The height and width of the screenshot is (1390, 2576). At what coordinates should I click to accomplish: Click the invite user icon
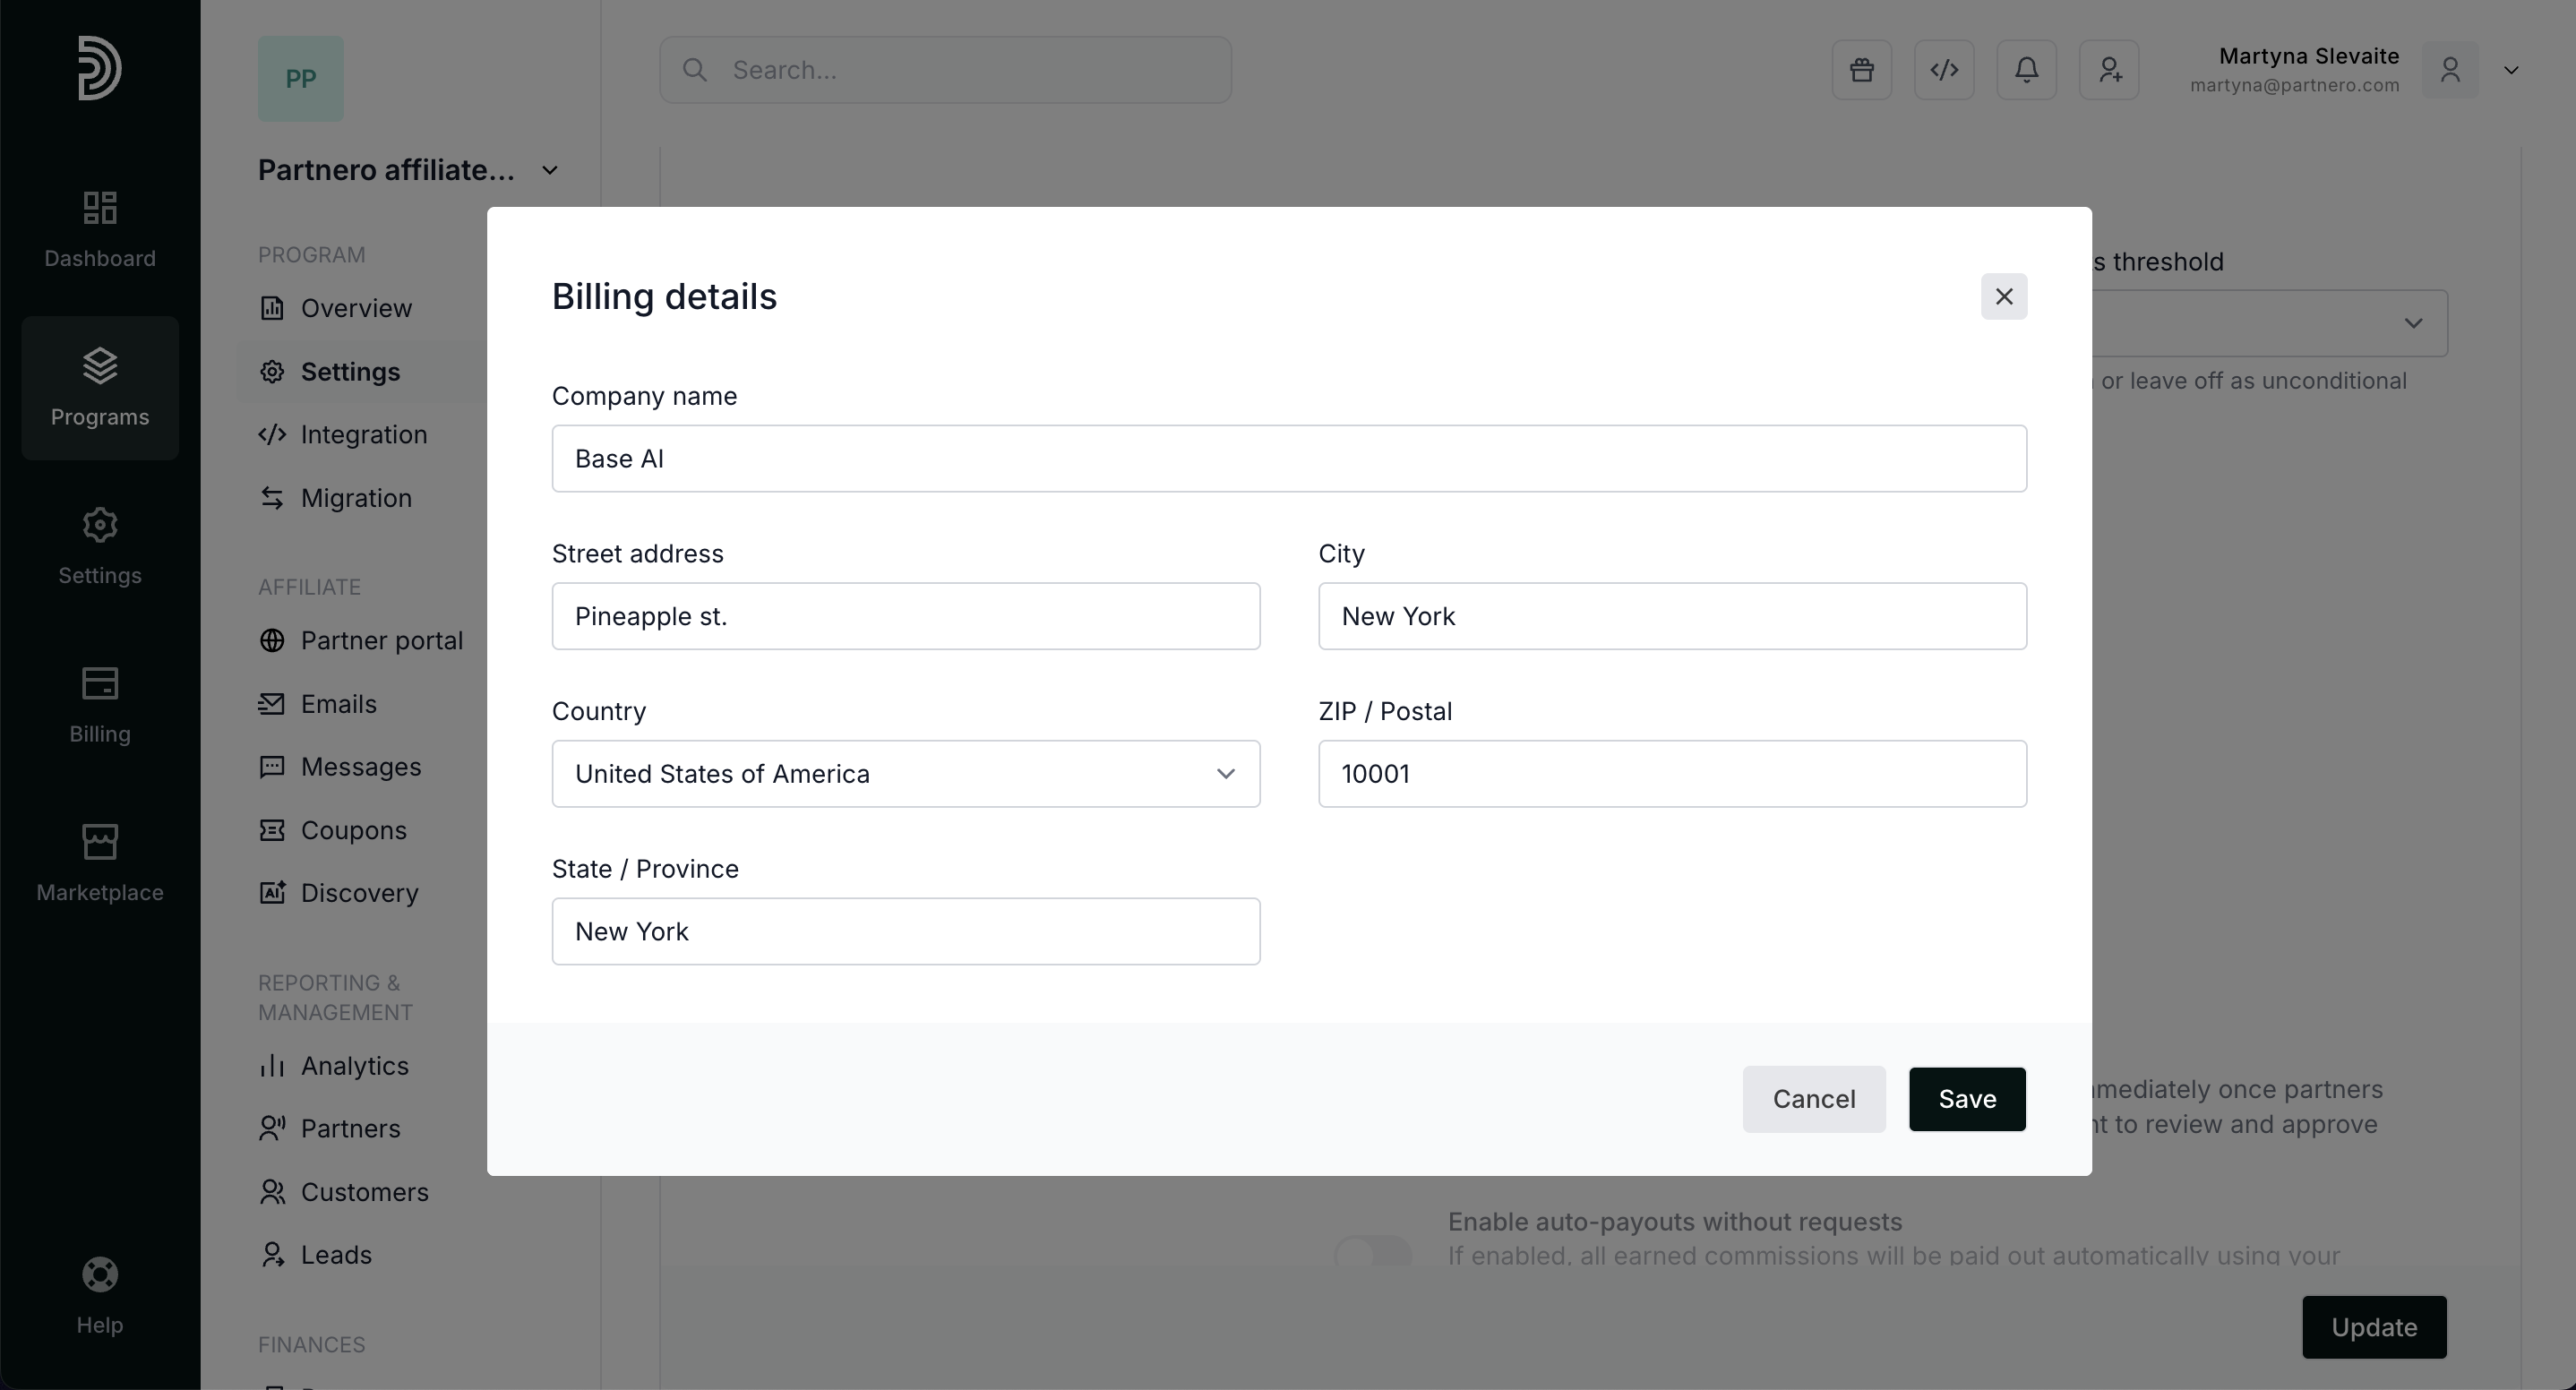pyautogui.click(x=2109, y=70)
